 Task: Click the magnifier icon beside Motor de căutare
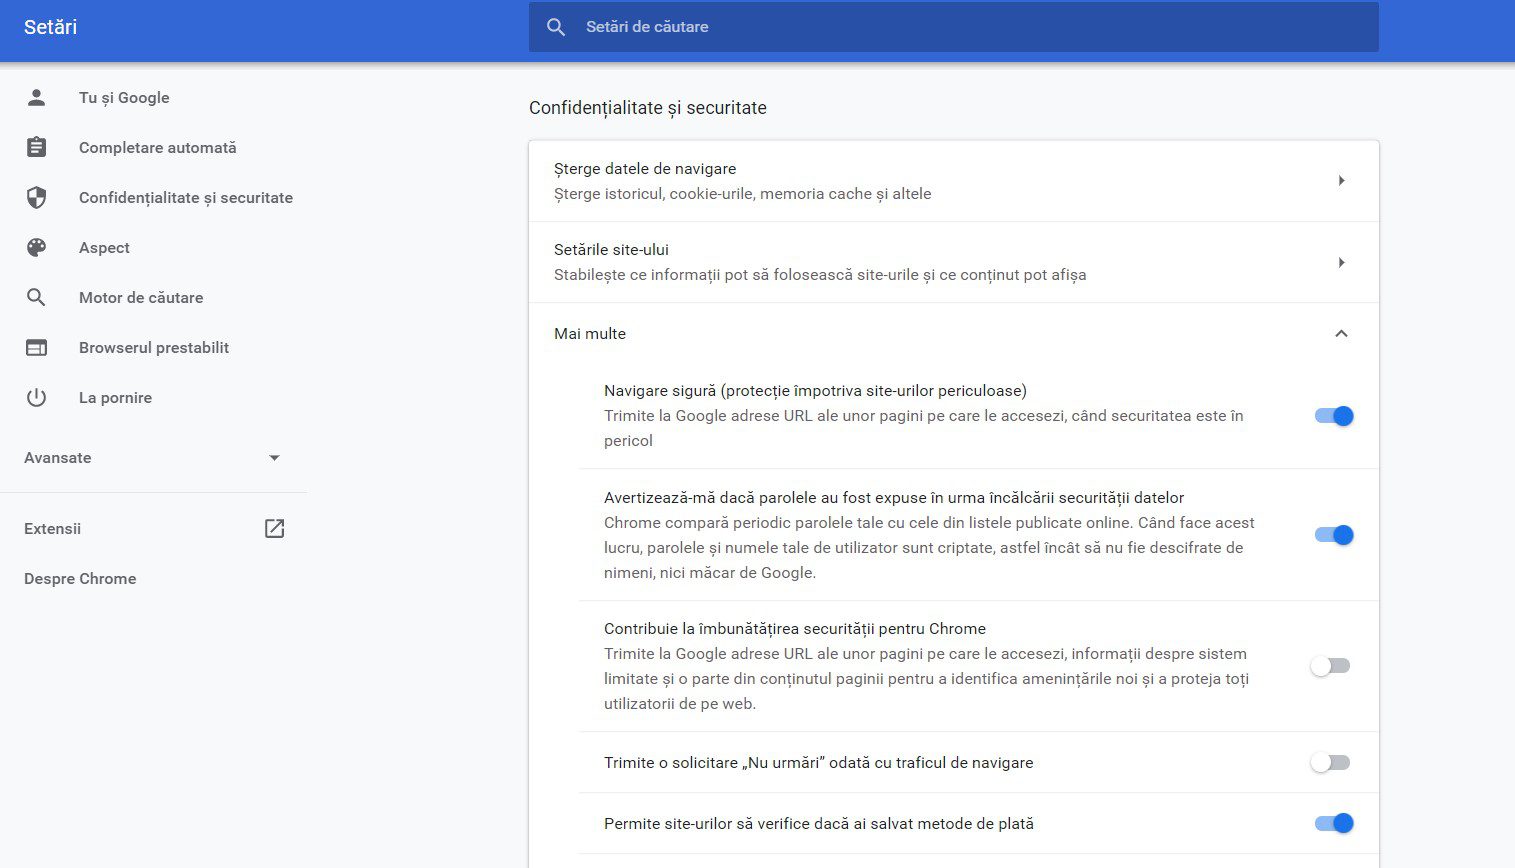36,297
